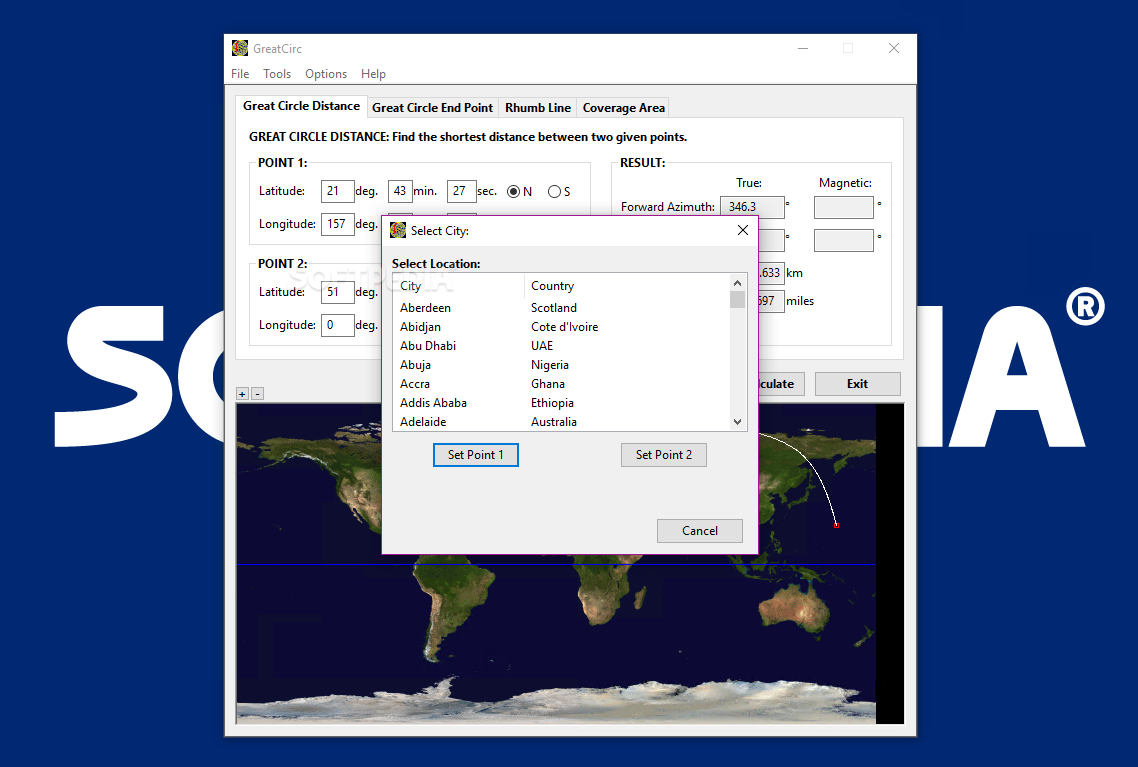The image size is (1138, 767).
Task: Click Point 1 latitude seconds field
Action: (461, 192)
